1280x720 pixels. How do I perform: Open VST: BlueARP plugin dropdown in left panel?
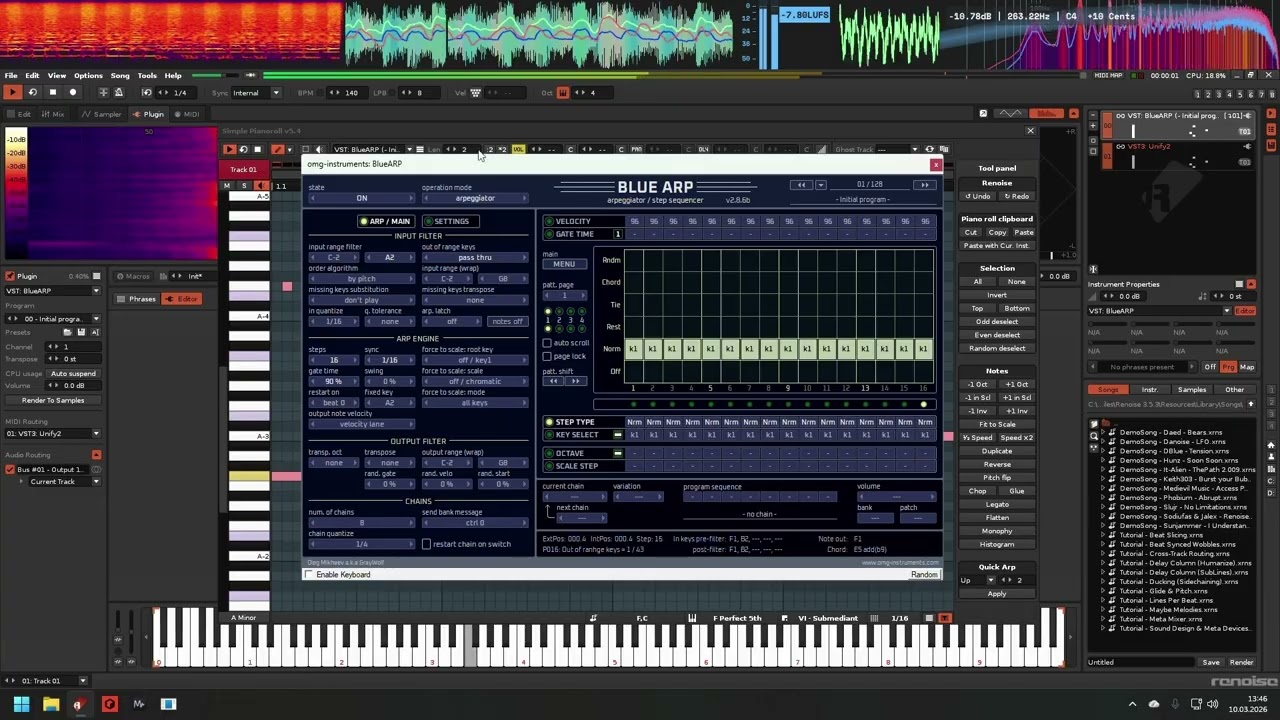point(52,291)
